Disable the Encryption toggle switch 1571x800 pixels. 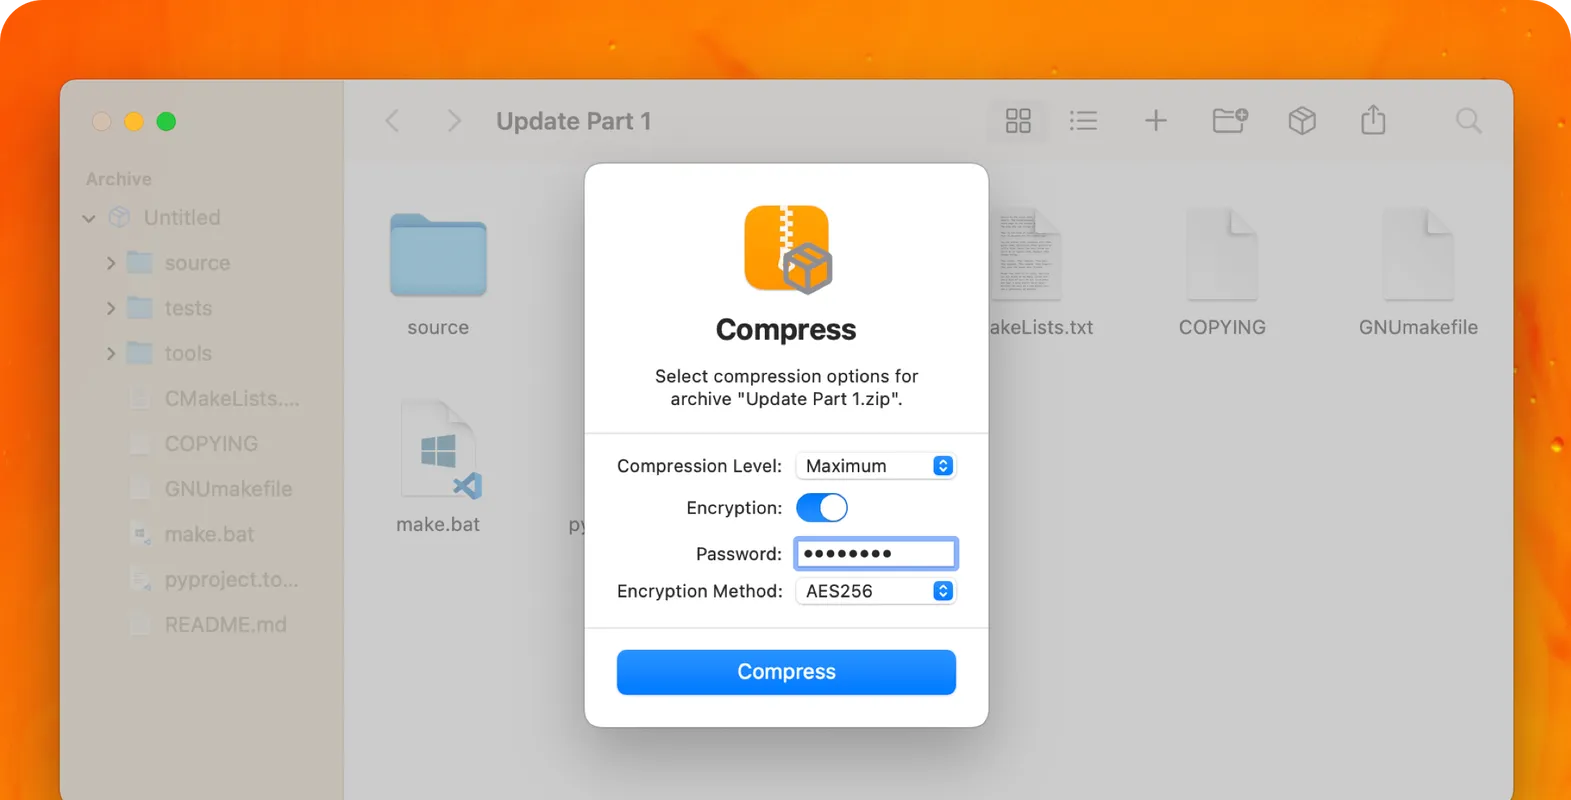pos(821,508)
